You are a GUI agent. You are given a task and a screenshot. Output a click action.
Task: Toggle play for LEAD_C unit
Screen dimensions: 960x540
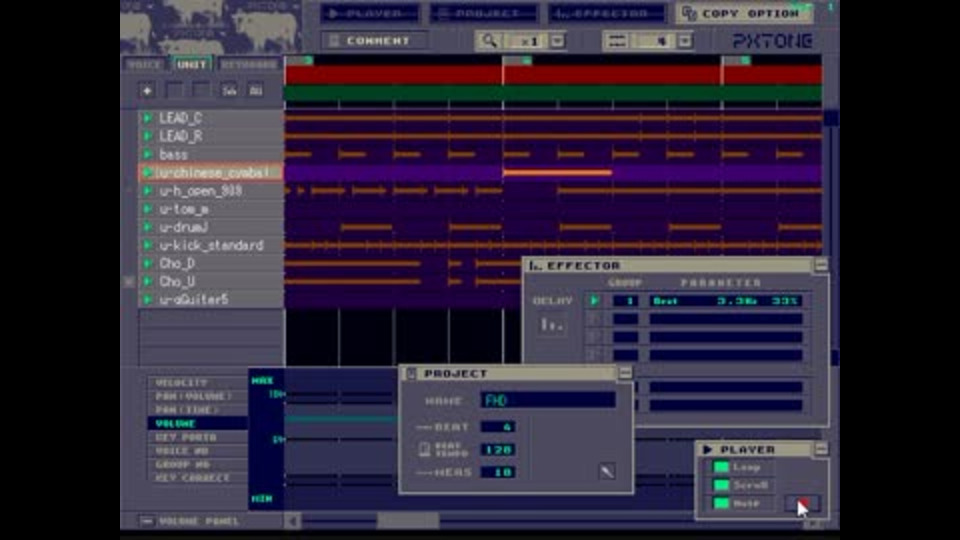(x=148, y=118)
